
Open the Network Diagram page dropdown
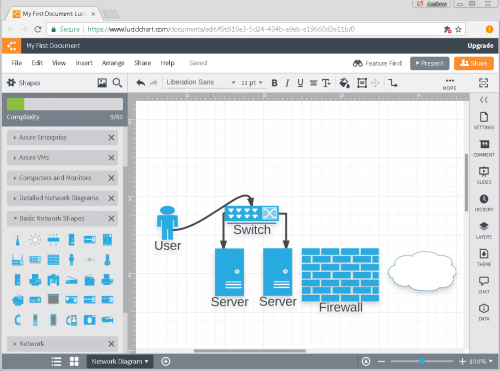(x=120, y=362)
